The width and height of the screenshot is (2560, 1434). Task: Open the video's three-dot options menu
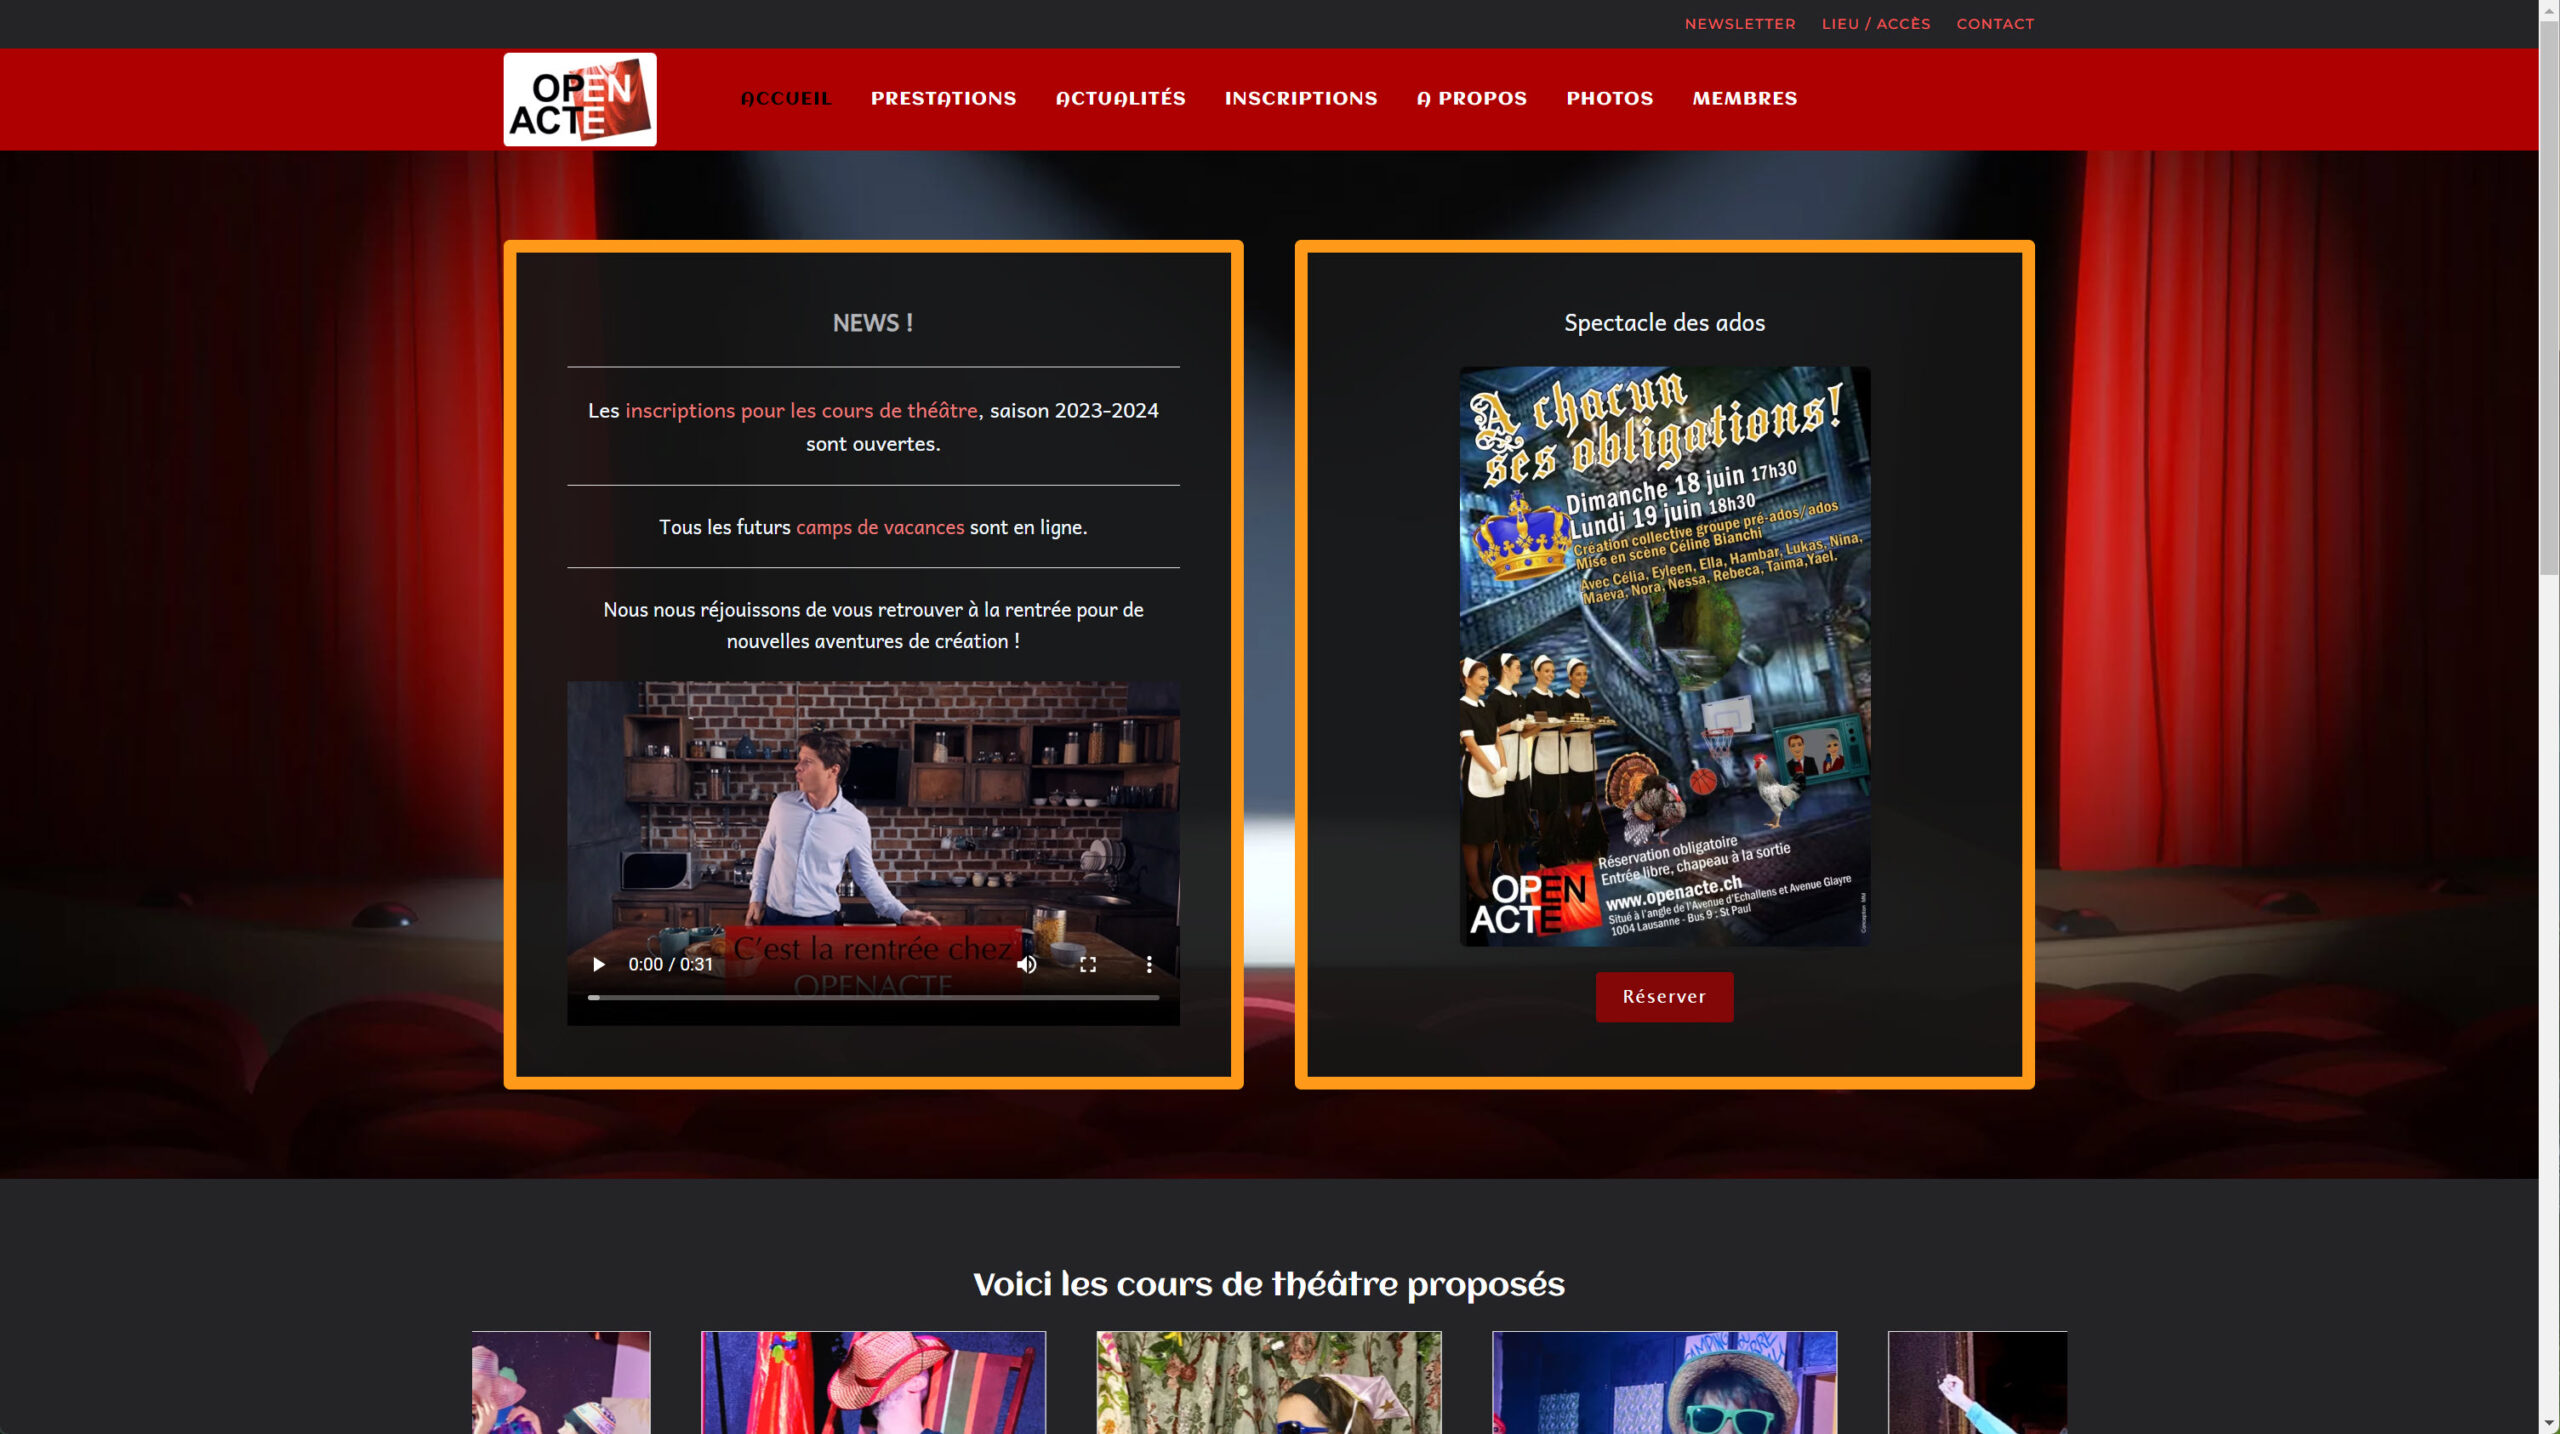[x=1149, y=964]
